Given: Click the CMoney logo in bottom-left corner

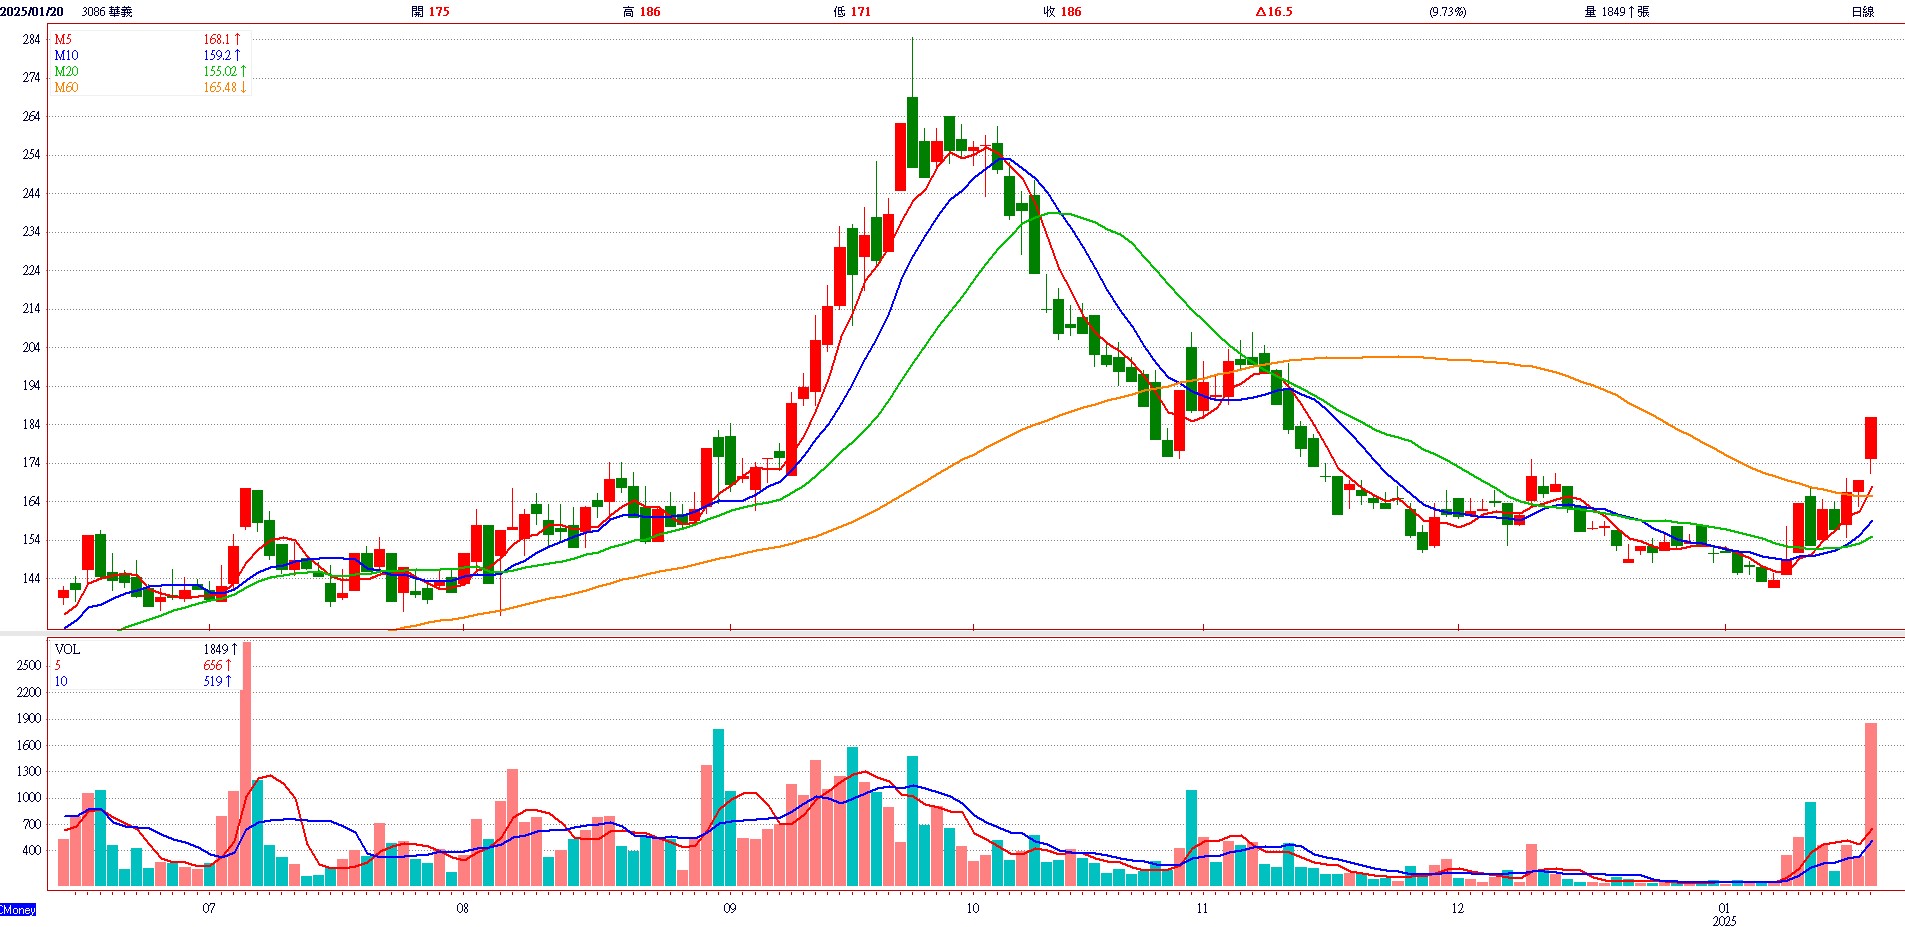Looking at the screenshot, I should (x=18, y=909).
